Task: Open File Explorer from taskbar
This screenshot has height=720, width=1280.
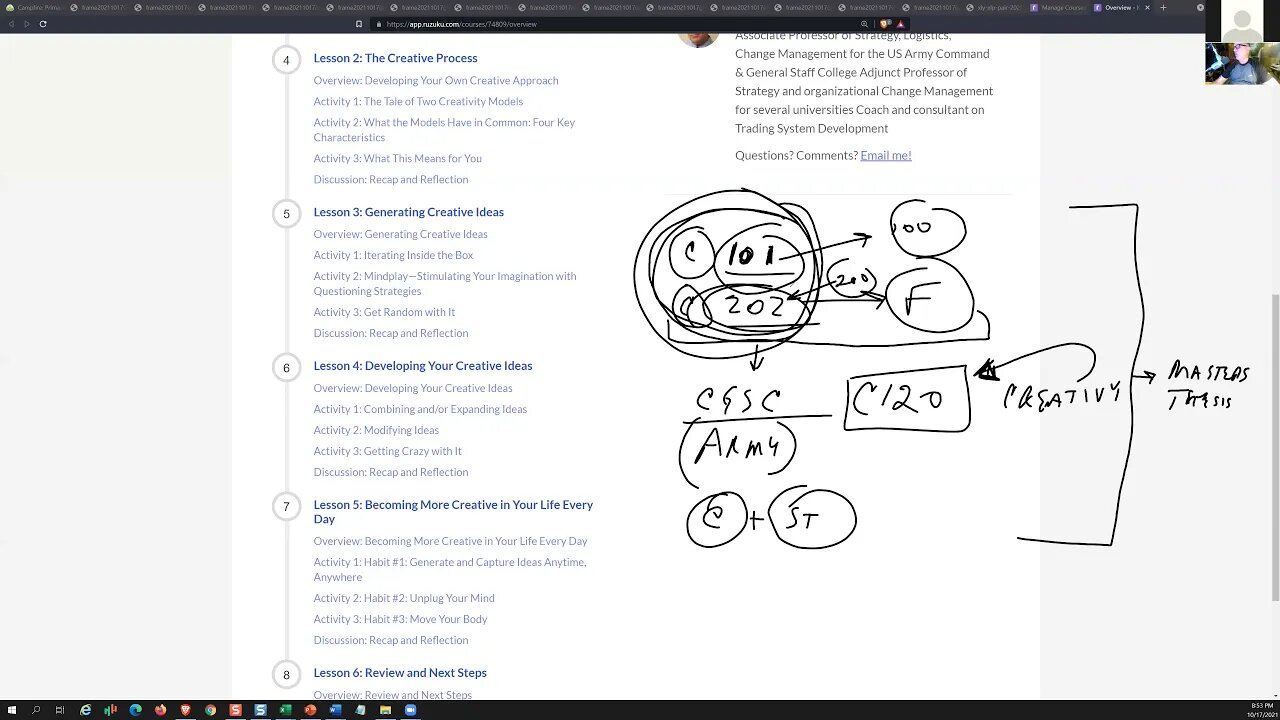Action: click(x=385, y=710)
